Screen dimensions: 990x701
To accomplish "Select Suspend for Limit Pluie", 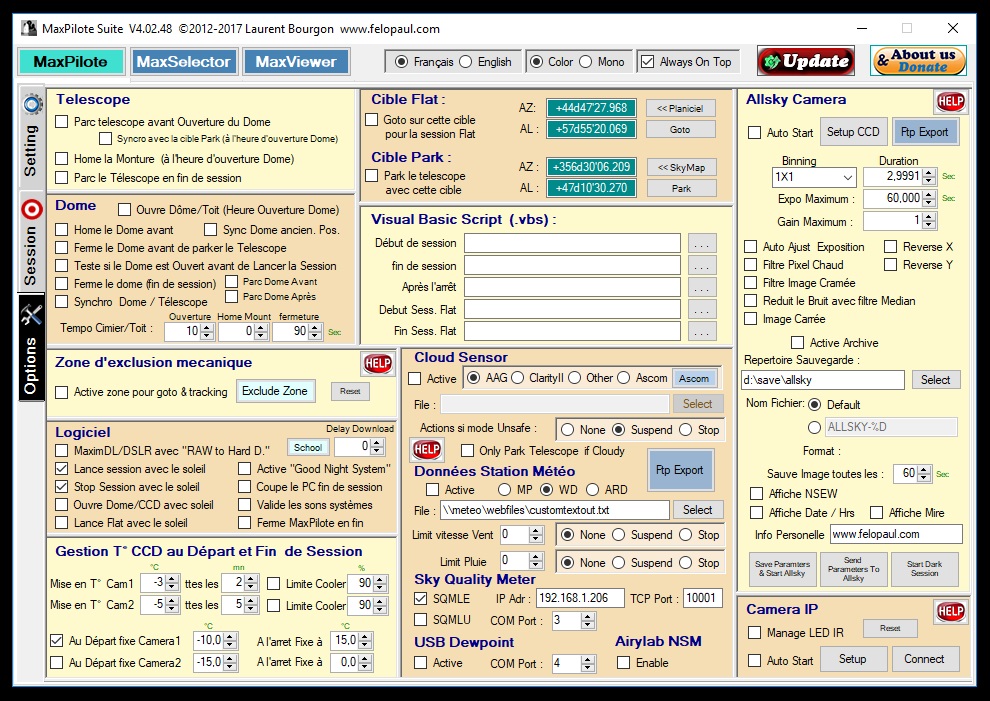I will pyautogui.click(x=619, y=563).
